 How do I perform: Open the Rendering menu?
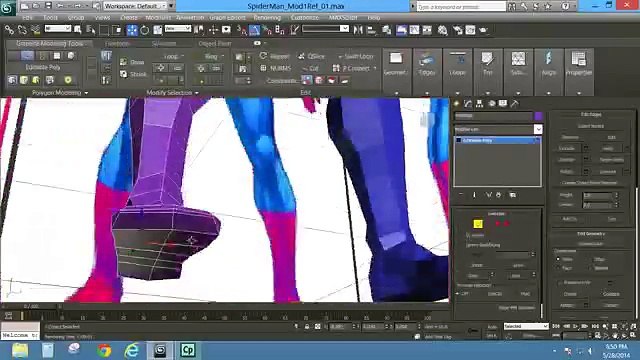pos(267,18)
